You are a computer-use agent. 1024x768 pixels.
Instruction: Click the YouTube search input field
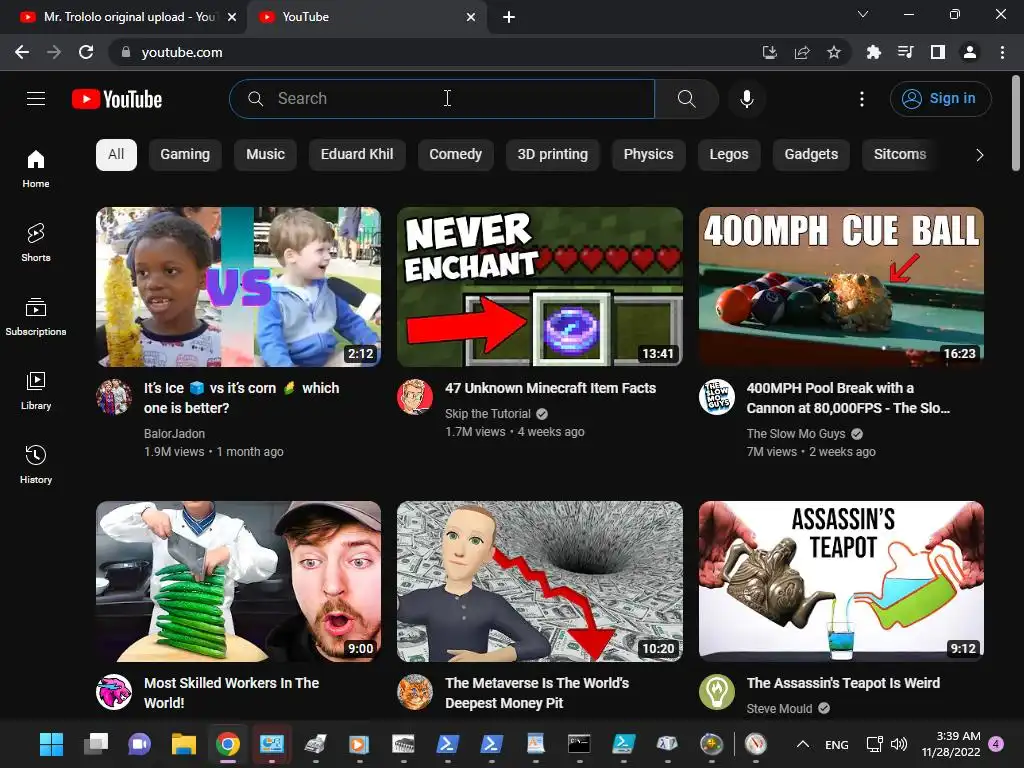tap(442, 99)
